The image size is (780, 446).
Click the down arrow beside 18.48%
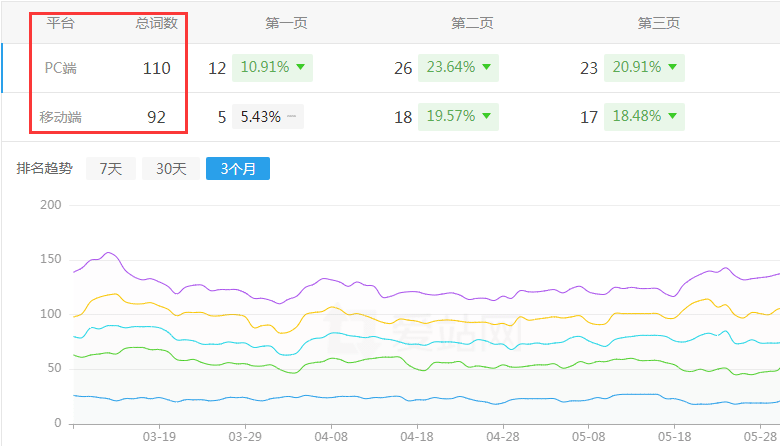point(672,117)
